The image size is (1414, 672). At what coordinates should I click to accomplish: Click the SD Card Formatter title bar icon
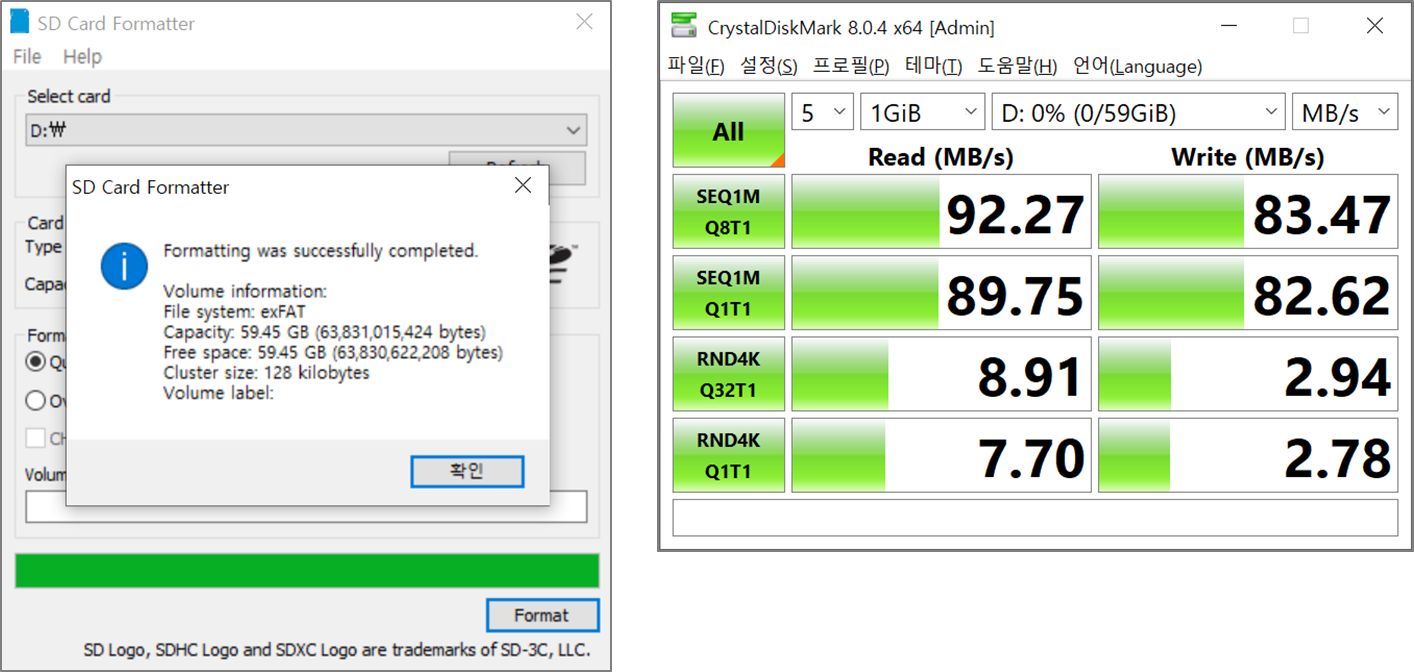(x=18, y=22)
